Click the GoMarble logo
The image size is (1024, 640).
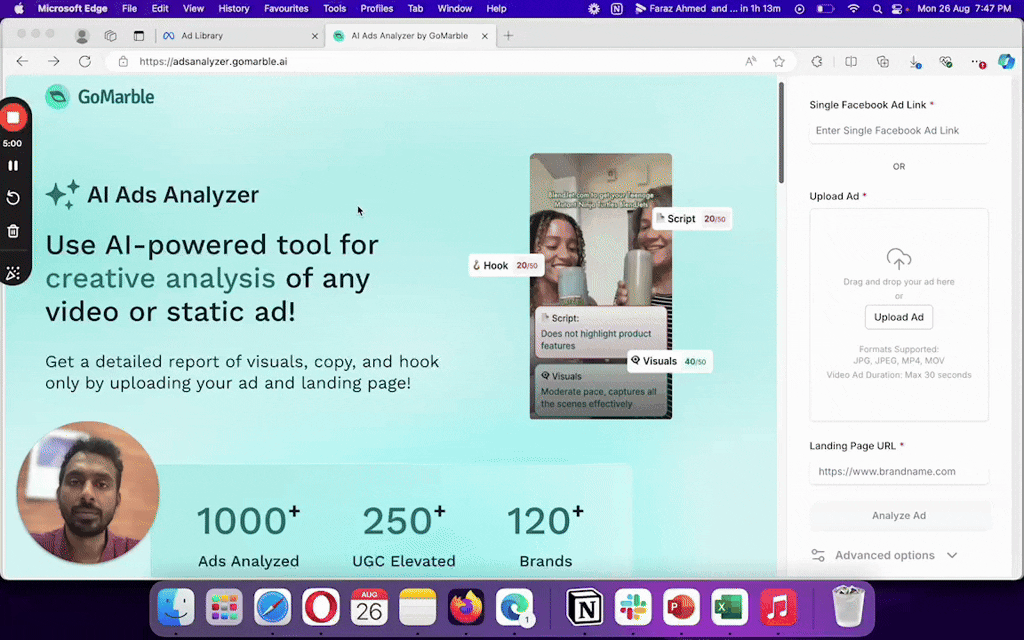pyautogui.click(x=100, y=97)
